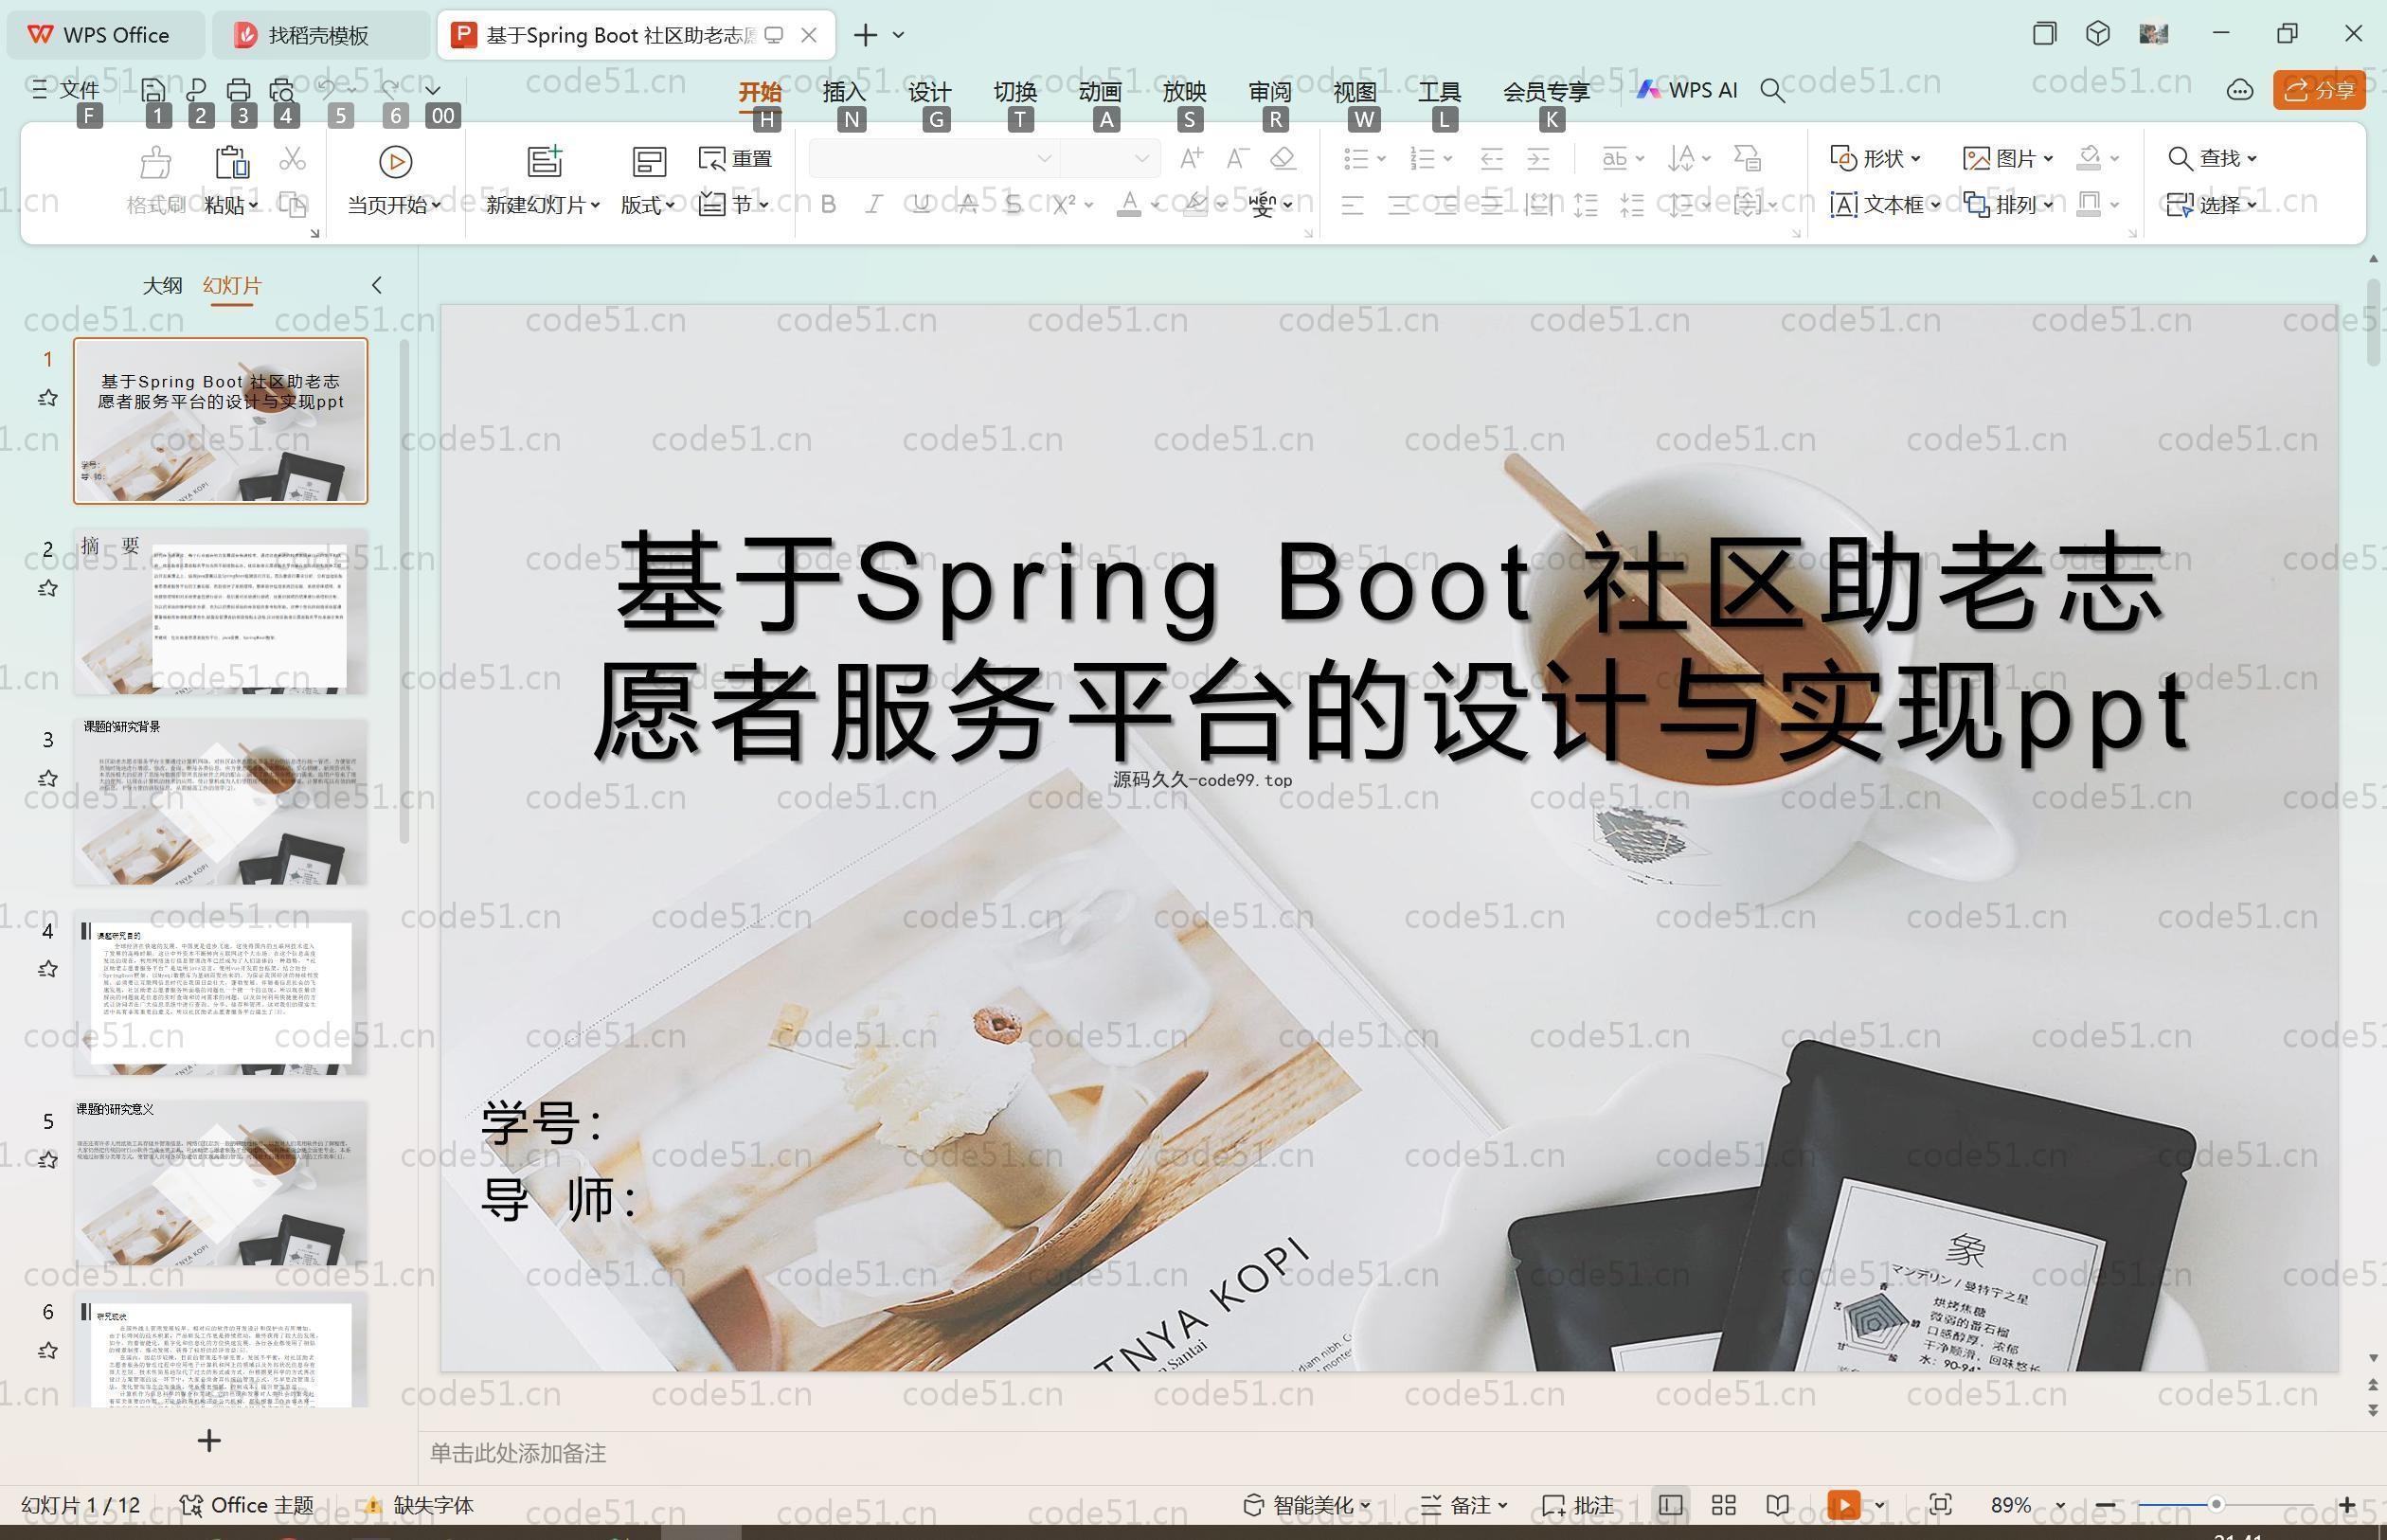Toggle bullet list button

click(x=1356, y=158)
